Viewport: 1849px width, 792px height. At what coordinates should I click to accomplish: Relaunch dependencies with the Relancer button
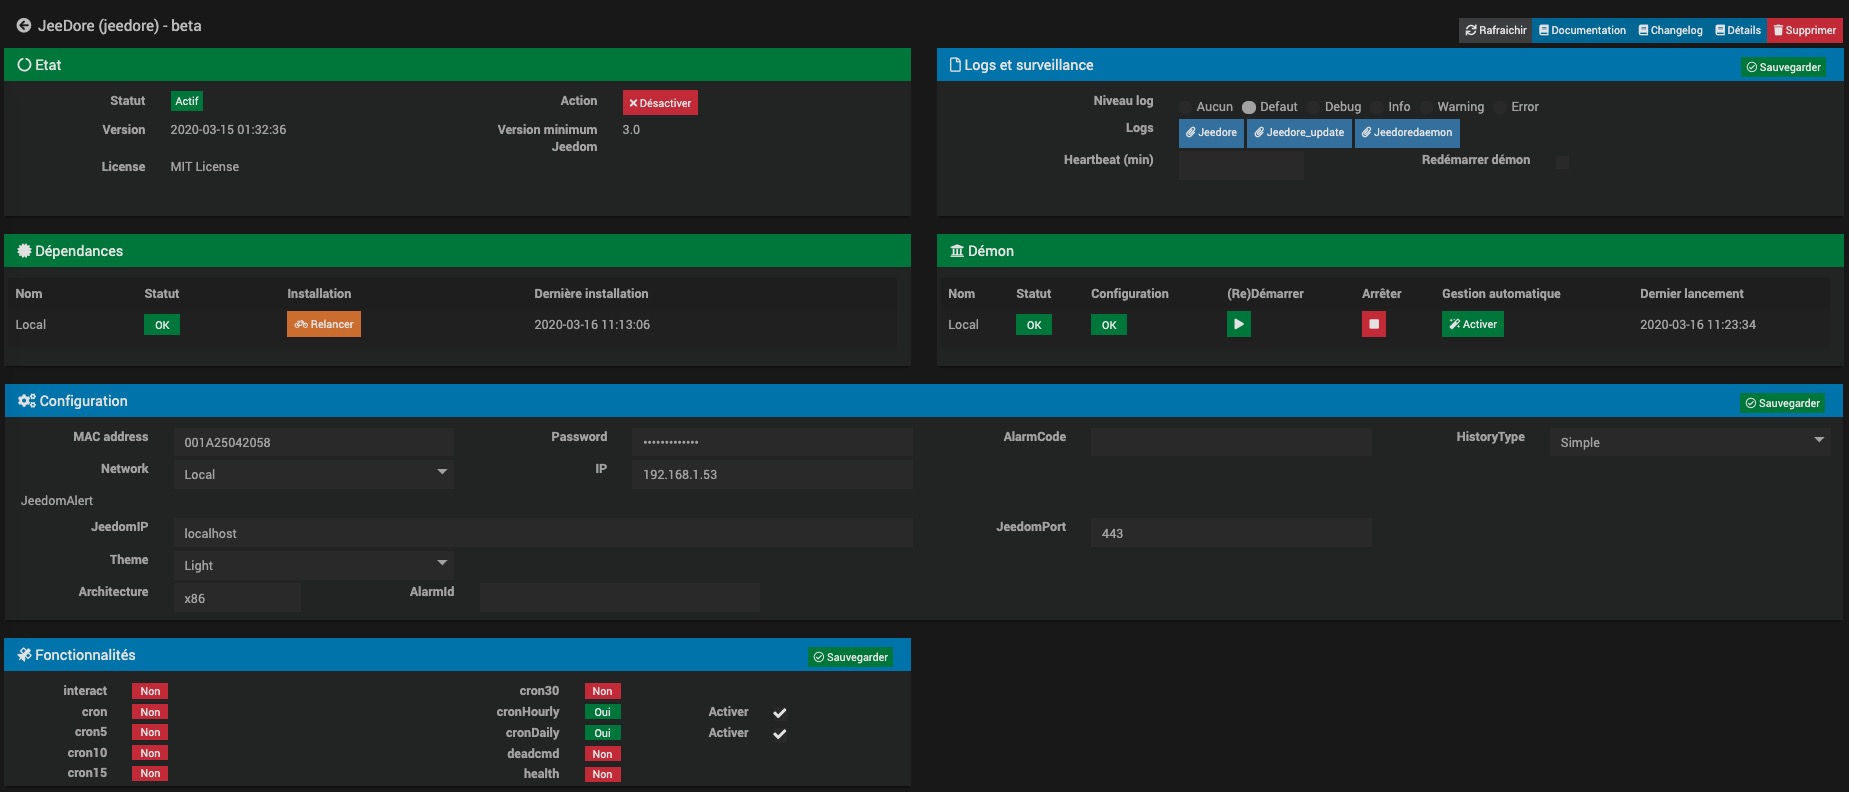[324, 325]
